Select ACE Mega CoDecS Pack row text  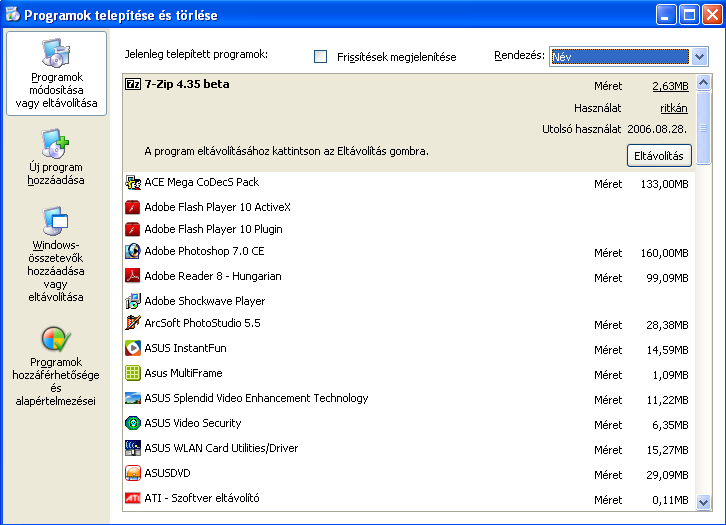[x=201, y=182]
